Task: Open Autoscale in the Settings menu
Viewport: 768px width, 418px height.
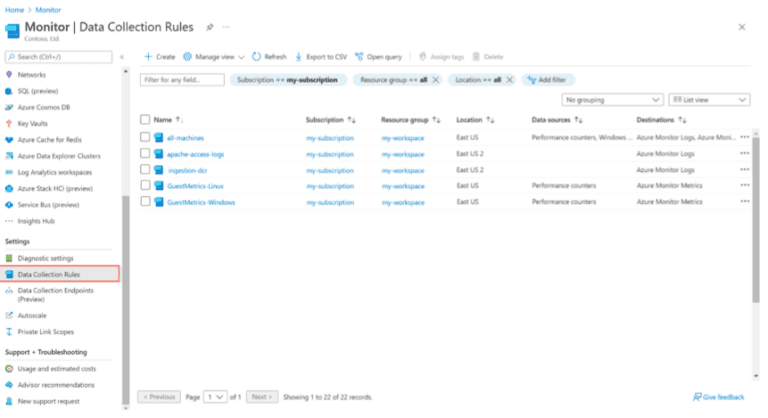Action: 32,315
